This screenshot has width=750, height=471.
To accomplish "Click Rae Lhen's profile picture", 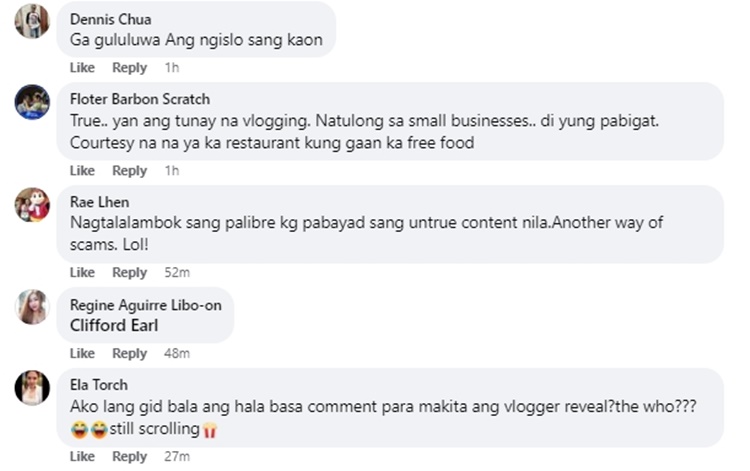I will point(32,205).
